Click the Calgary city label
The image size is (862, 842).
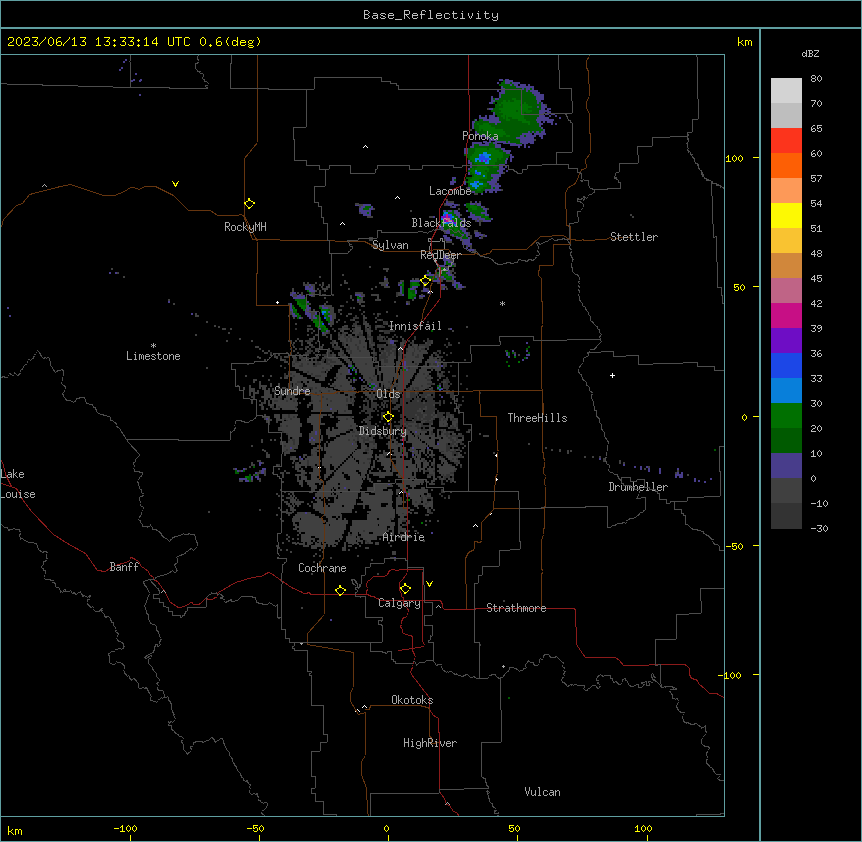pos(399,603)
